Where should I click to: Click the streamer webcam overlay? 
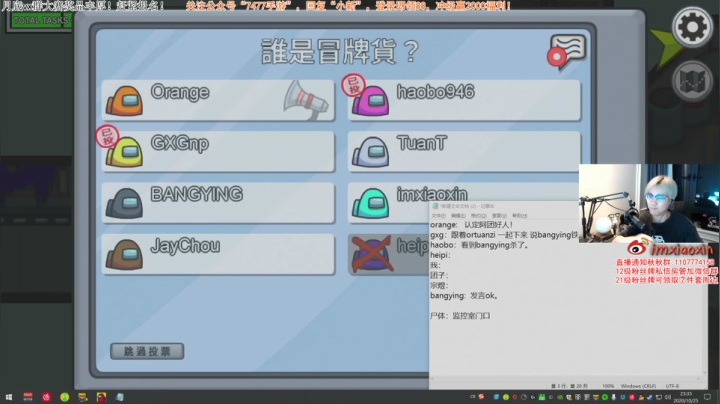tap(649, 203)
